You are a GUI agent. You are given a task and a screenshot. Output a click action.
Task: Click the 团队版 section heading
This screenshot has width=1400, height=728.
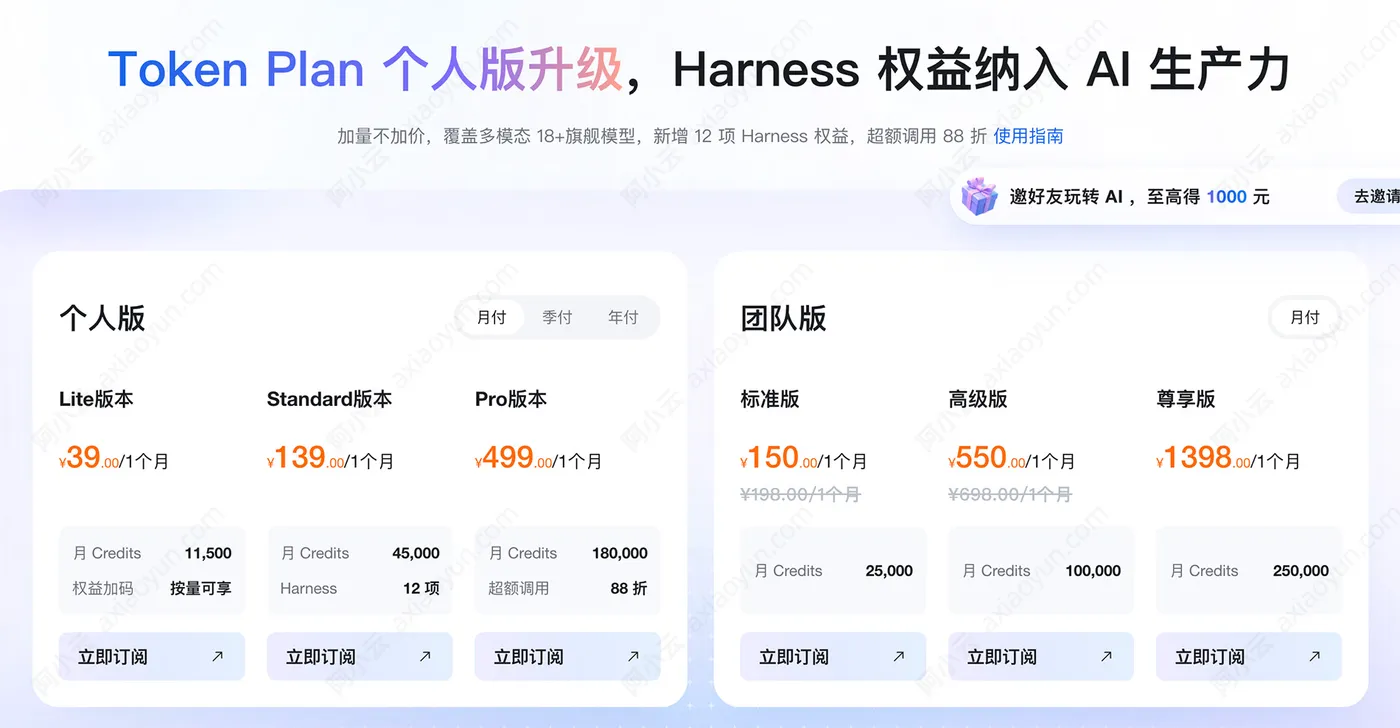tap(783, 318)
